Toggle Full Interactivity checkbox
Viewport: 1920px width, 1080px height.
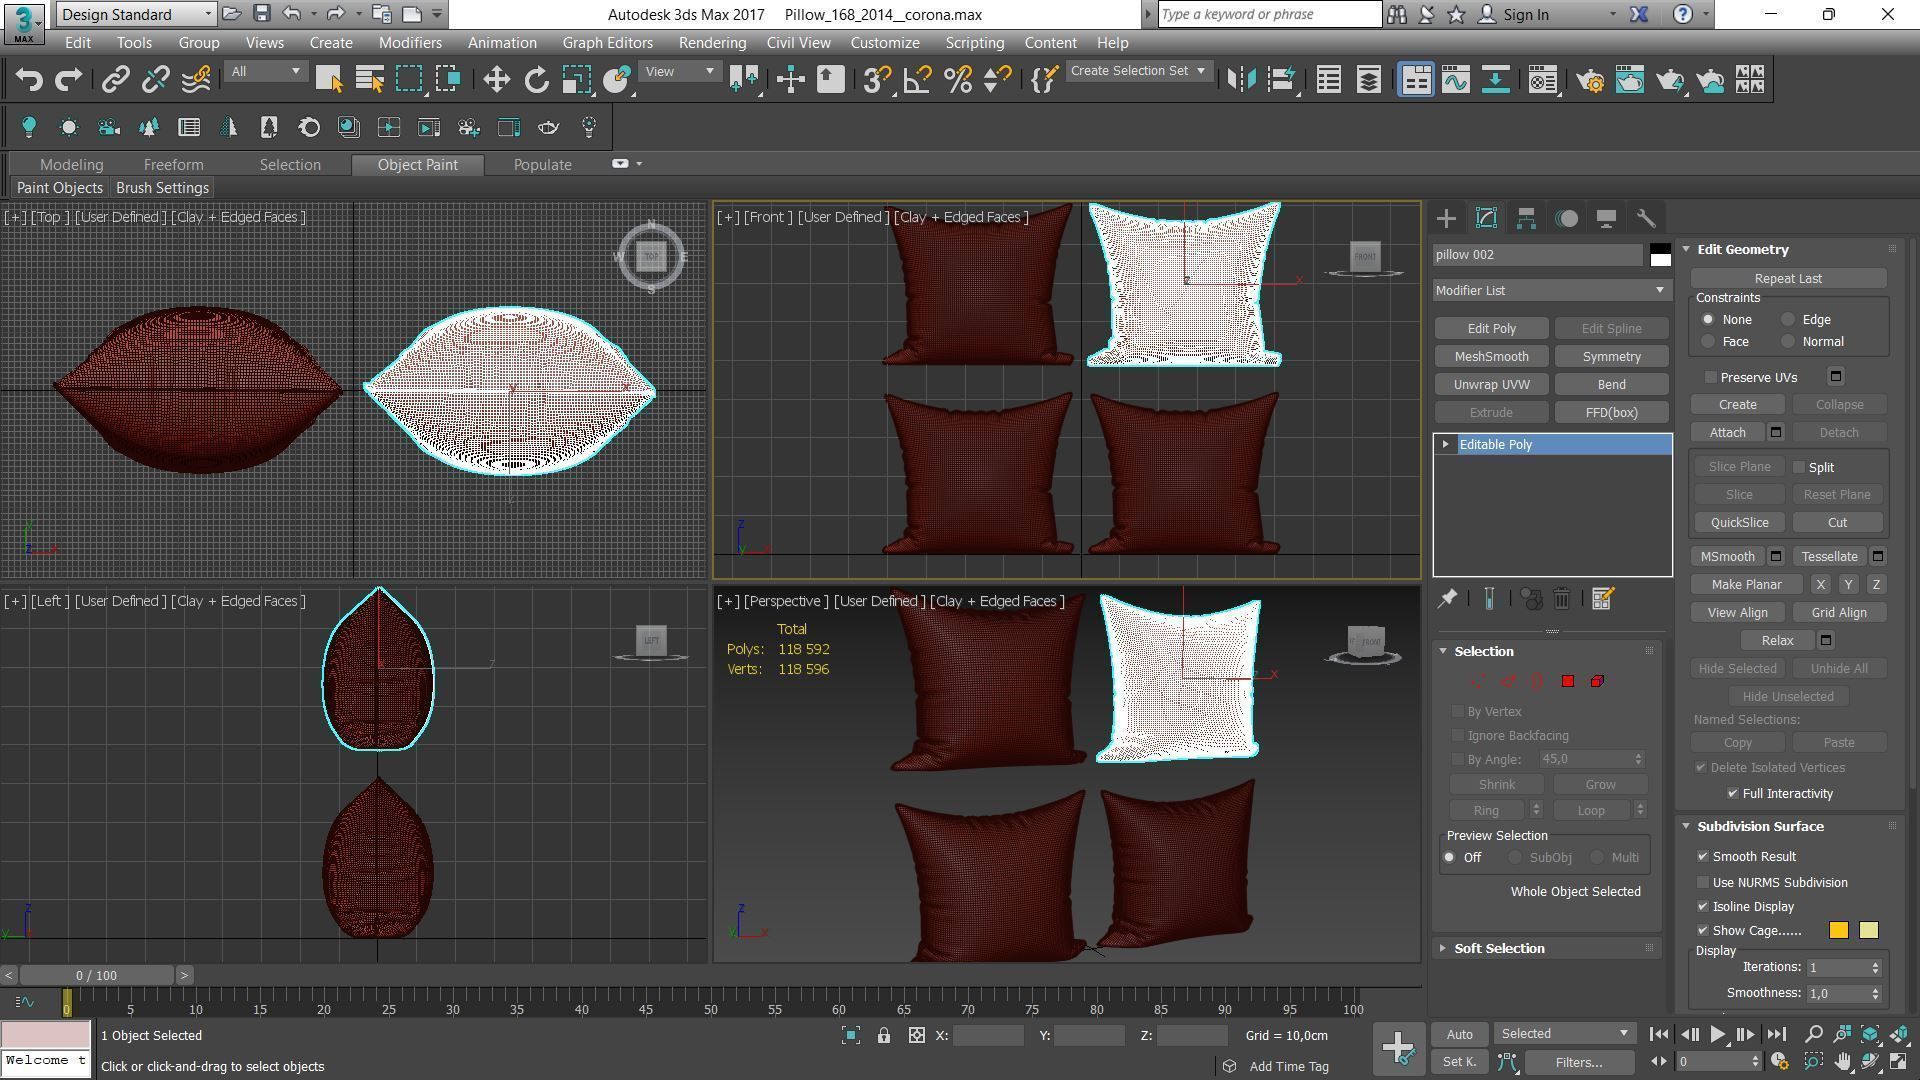point(1733,794)
